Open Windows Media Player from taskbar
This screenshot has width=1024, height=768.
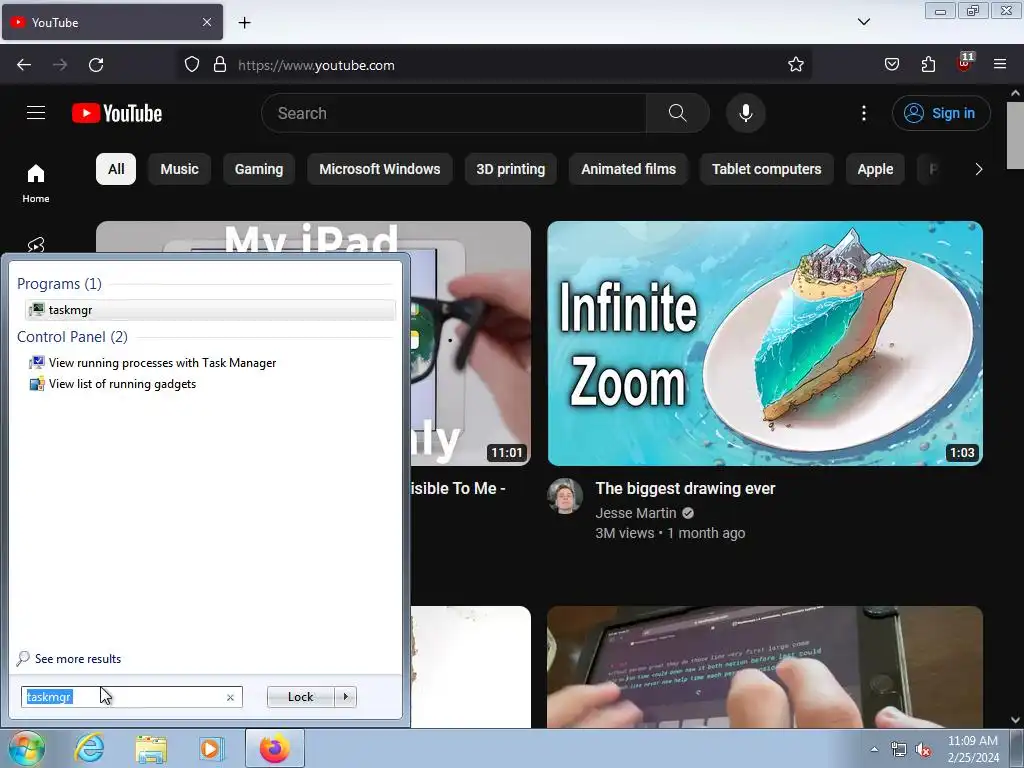(210, 748)
